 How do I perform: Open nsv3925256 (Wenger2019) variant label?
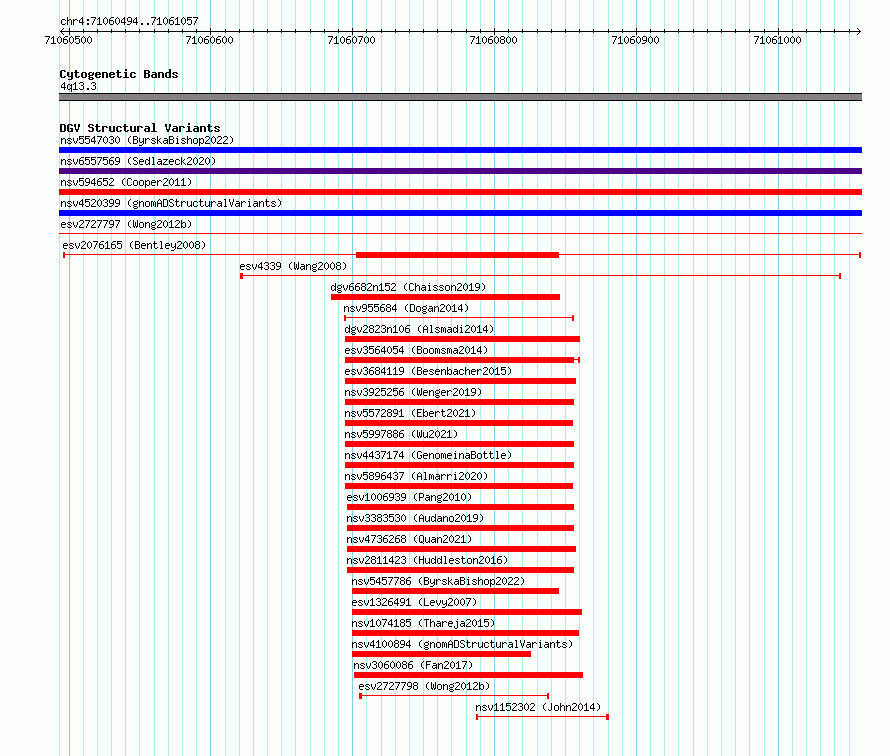413,392
